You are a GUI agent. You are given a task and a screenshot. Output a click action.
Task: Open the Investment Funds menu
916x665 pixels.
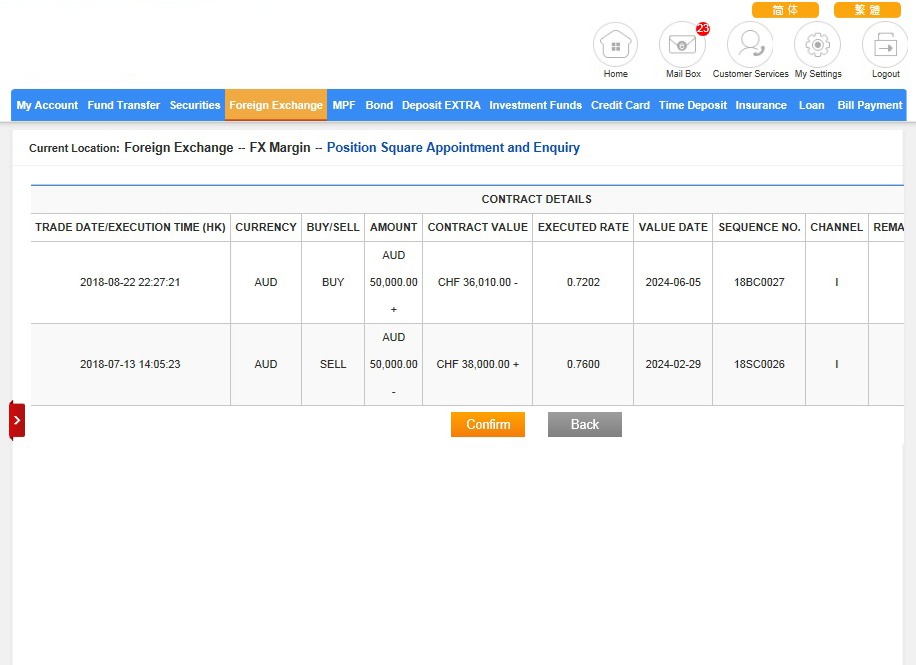535,105
